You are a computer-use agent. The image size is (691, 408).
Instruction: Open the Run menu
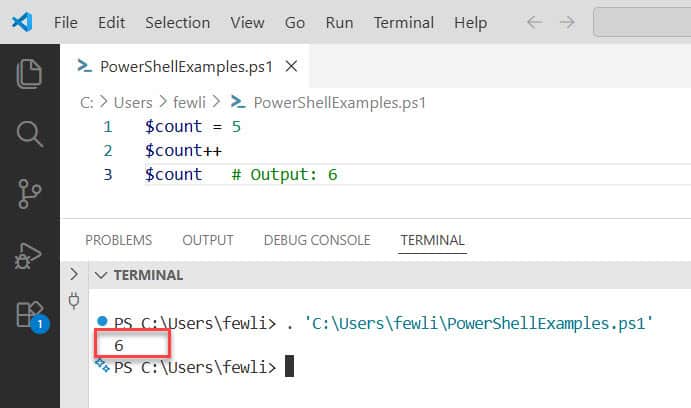point(339,22)
